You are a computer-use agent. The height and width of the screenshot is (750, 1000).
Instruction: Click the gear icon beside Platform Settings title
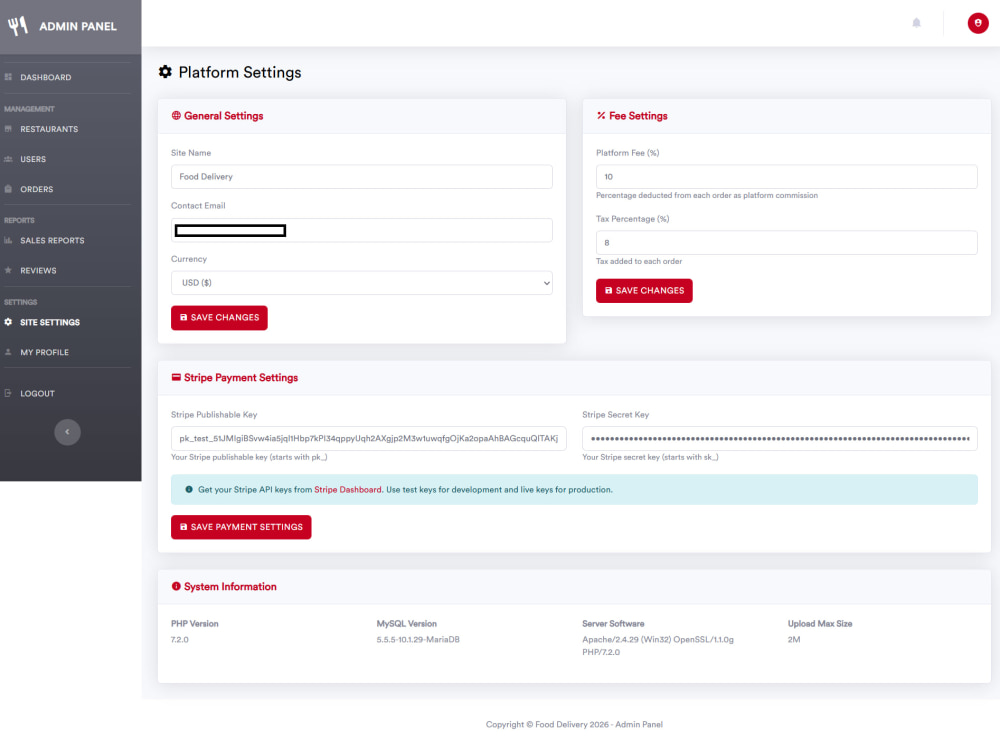(165, 72)
